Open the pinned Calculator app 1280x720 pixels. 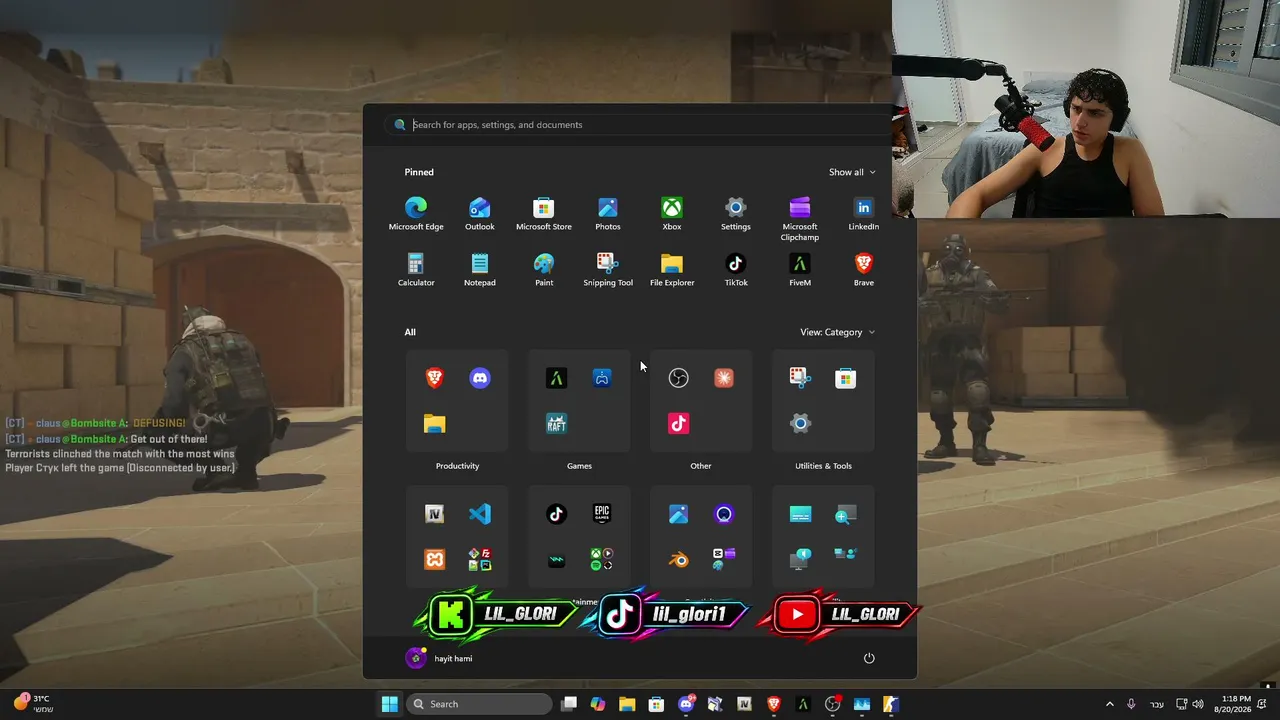point(416,269)
